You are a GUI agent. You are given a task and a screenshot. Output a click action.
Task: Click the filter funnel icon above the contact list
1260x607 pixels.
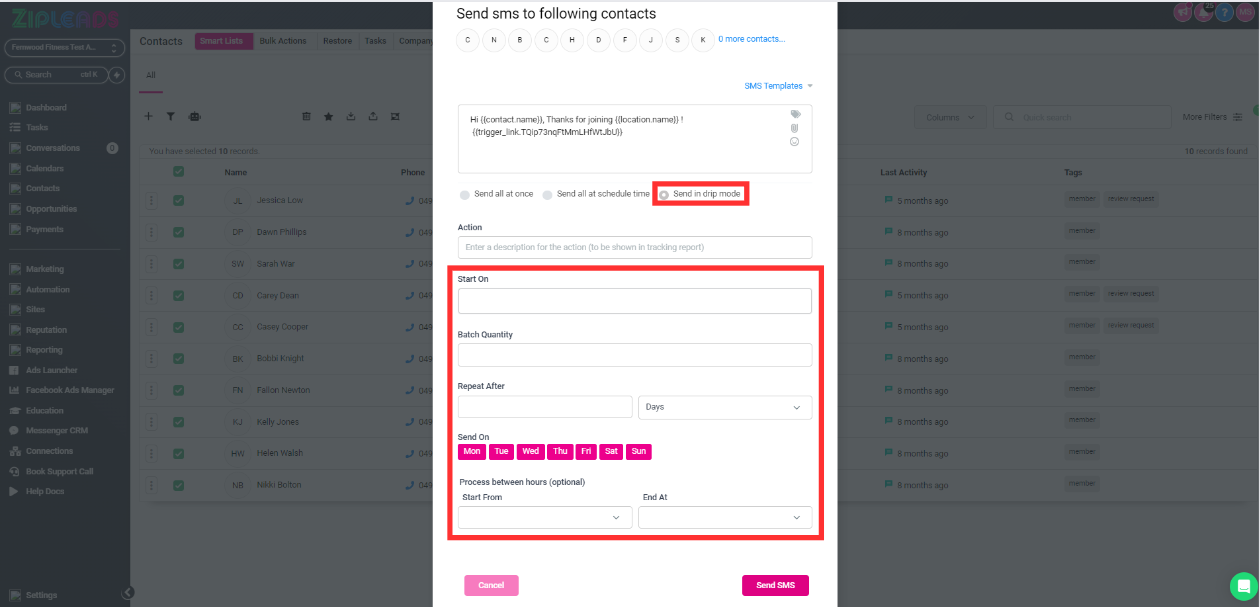pyautogui.click(x=170, y=116)
